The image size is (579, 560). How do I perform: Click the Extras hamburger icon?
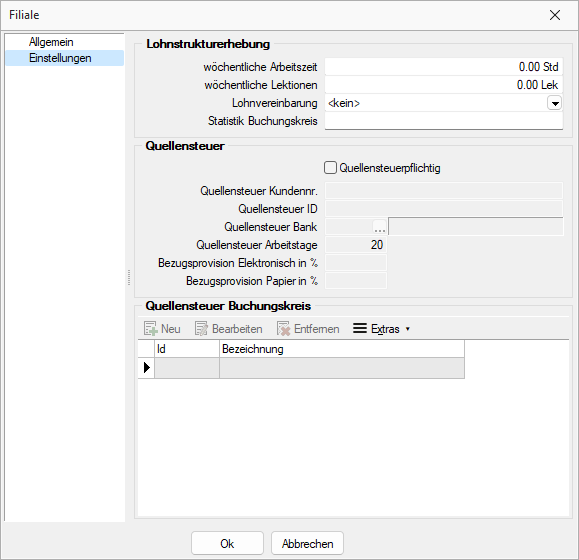(360, 328)
